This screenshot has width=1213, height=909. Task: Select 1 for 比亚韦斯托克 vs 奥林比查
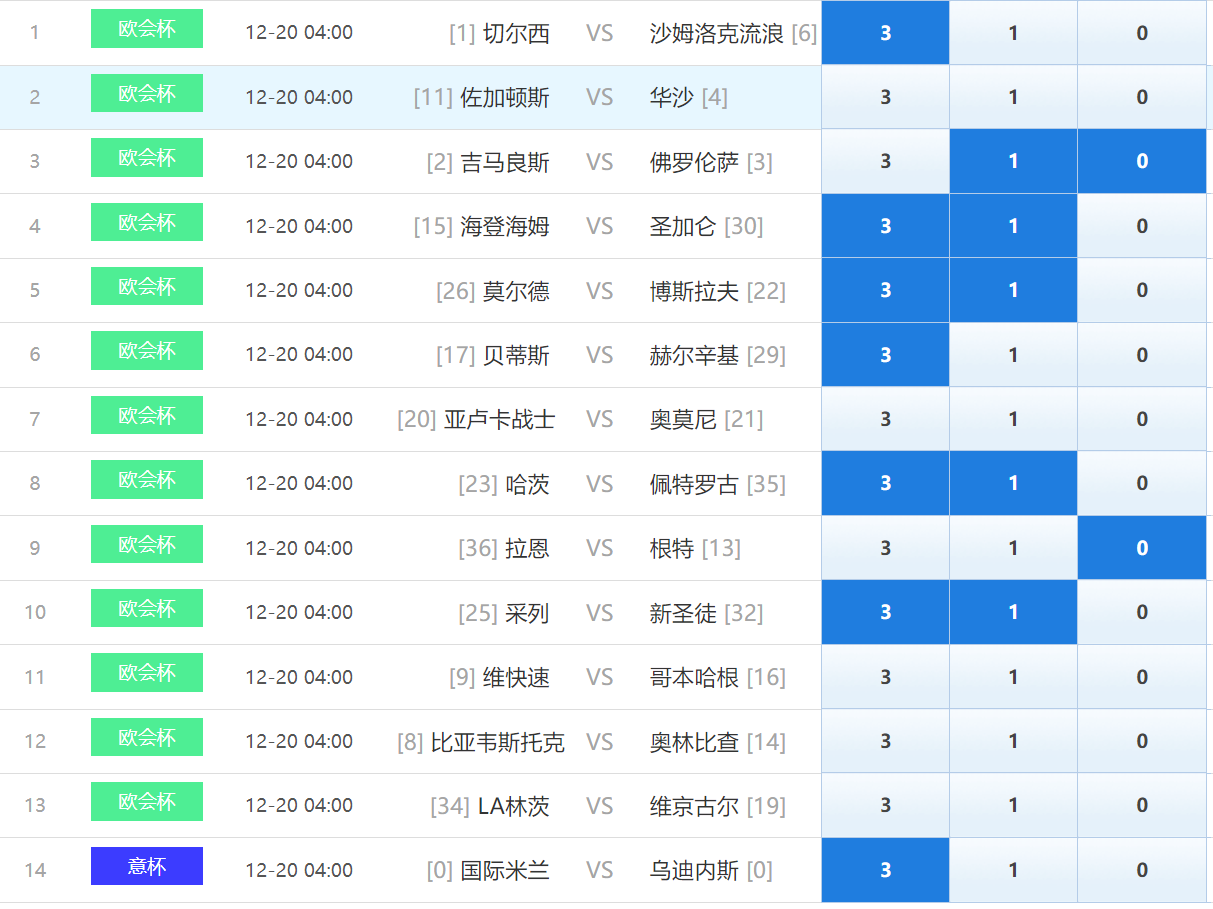coord(1013,741)
